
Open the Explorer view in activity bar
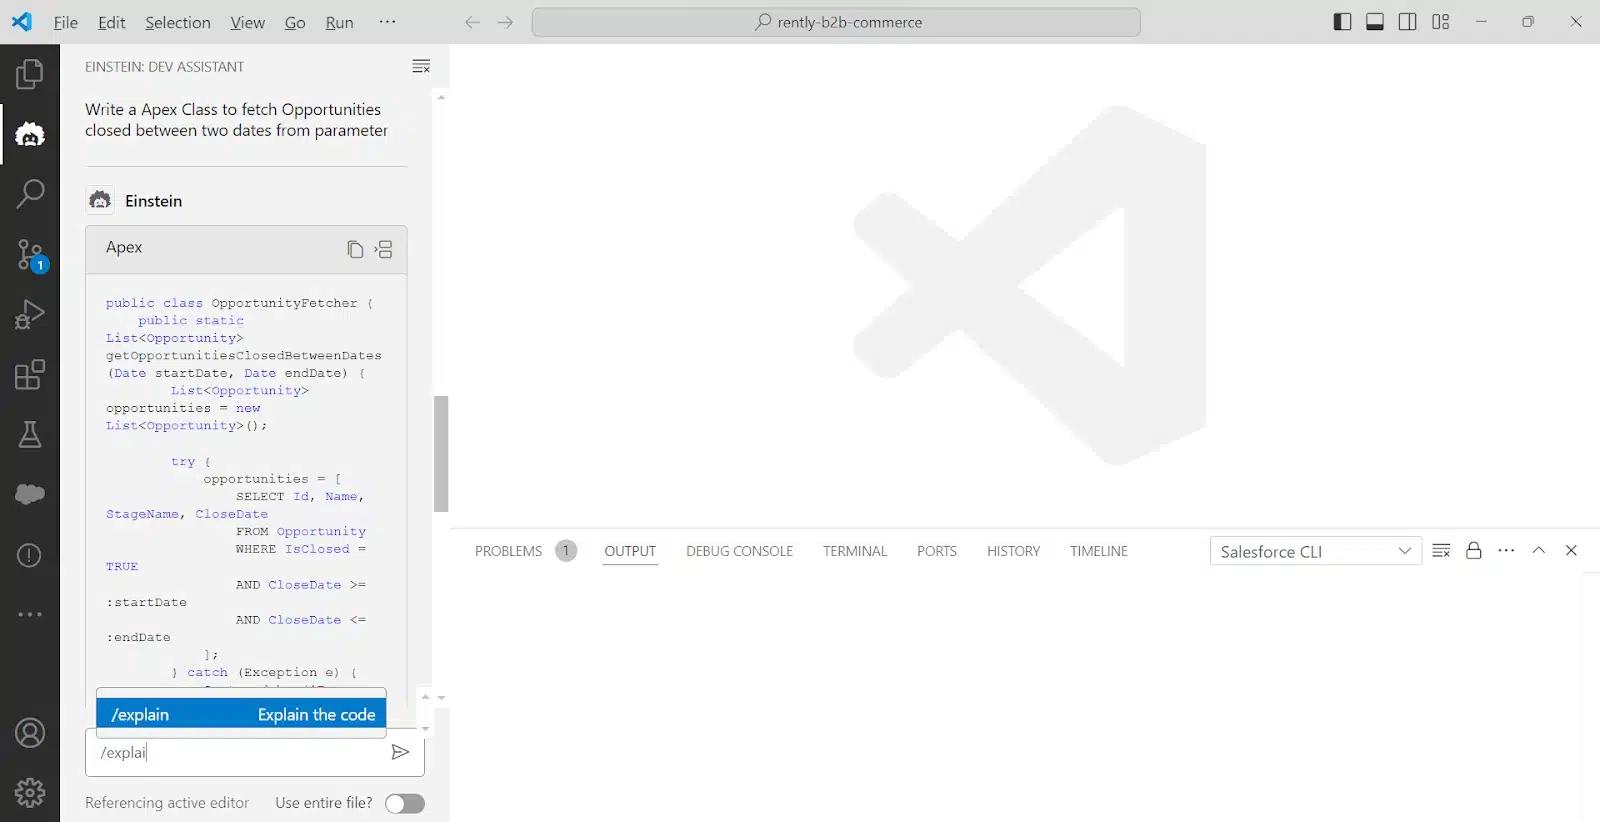30,74
